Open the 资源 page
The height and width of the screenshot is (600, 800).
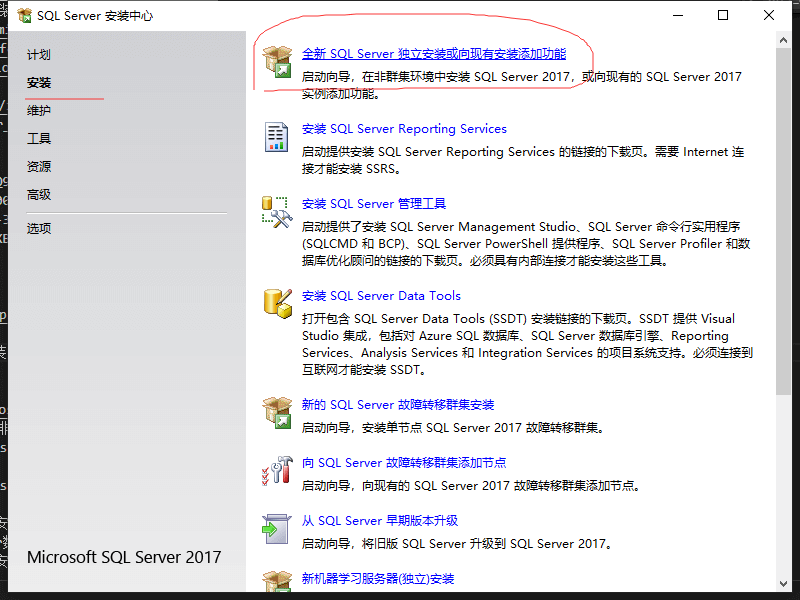(39, 167)
